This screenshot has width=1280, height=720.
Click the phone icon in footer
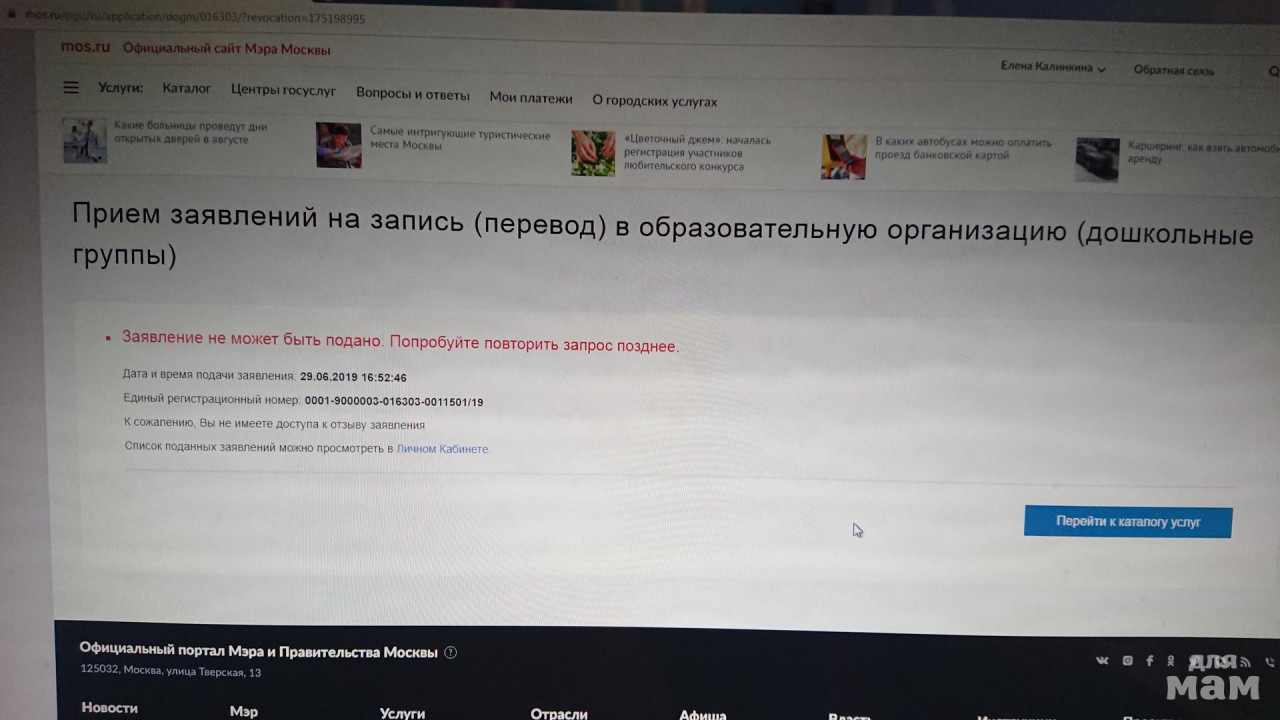tap(1270, 662)
